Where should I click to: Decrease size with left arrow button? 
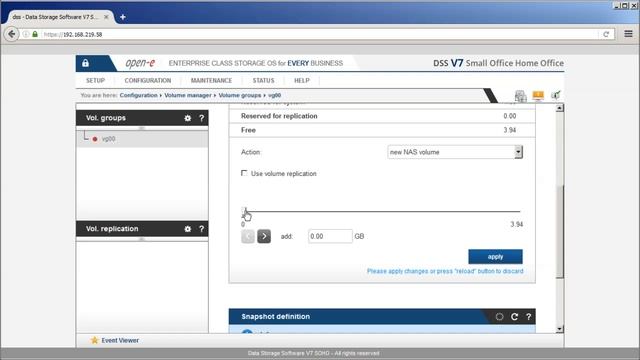point(248,236)
